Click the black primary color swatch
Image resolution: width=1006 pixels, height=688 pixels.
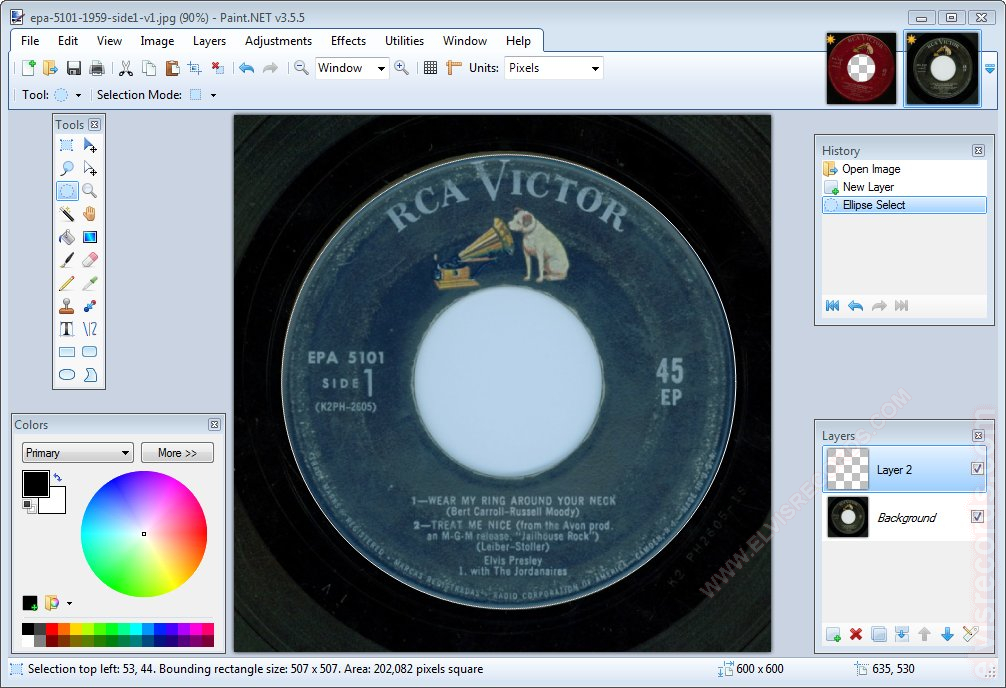coord(34,483)
